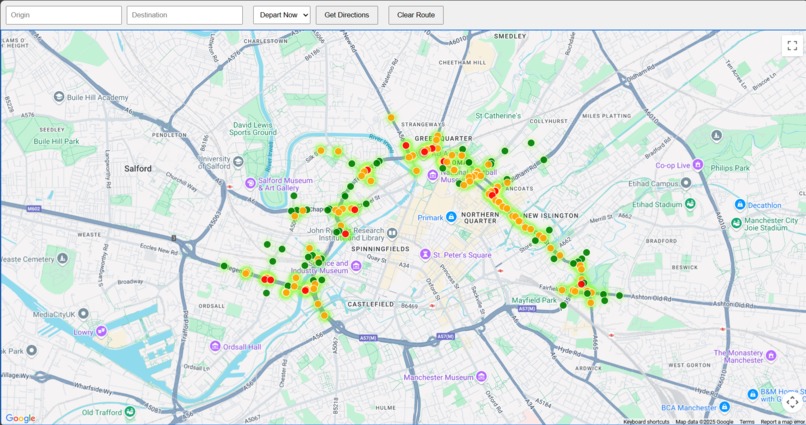Select the Co-op Live venue icon

click(x=698, y=164)
